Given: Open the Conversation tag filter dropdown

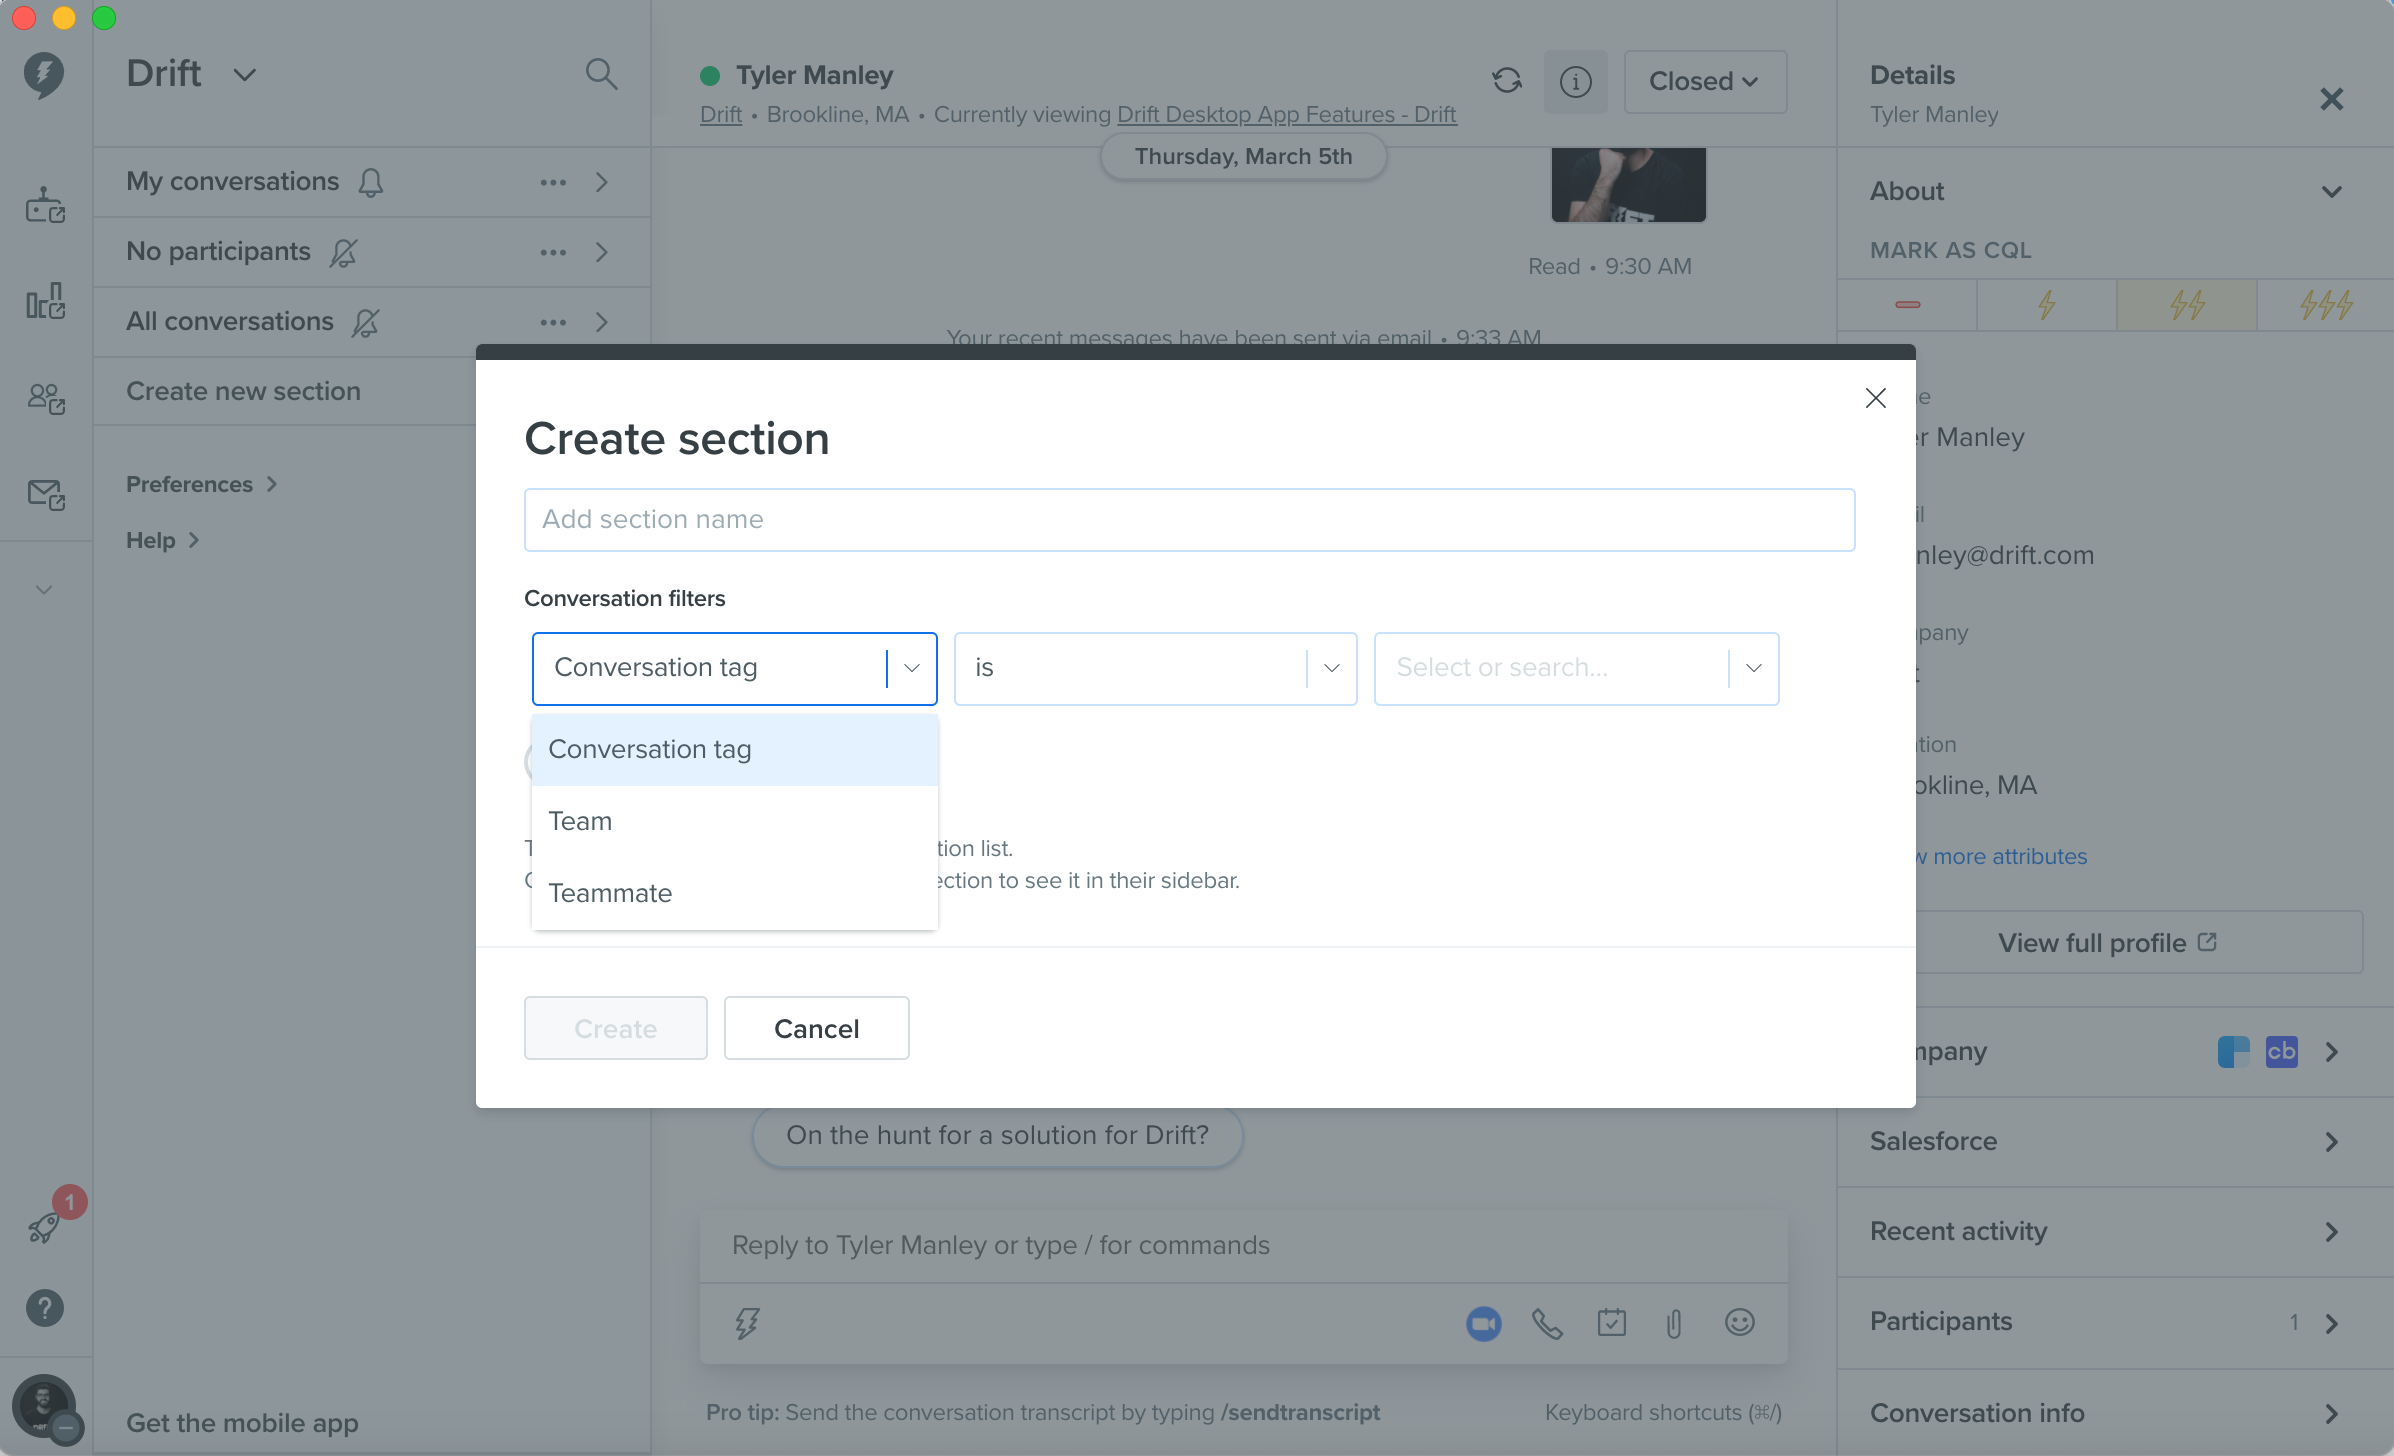Looking at the screenshot, I should click(x=734, y=668).
